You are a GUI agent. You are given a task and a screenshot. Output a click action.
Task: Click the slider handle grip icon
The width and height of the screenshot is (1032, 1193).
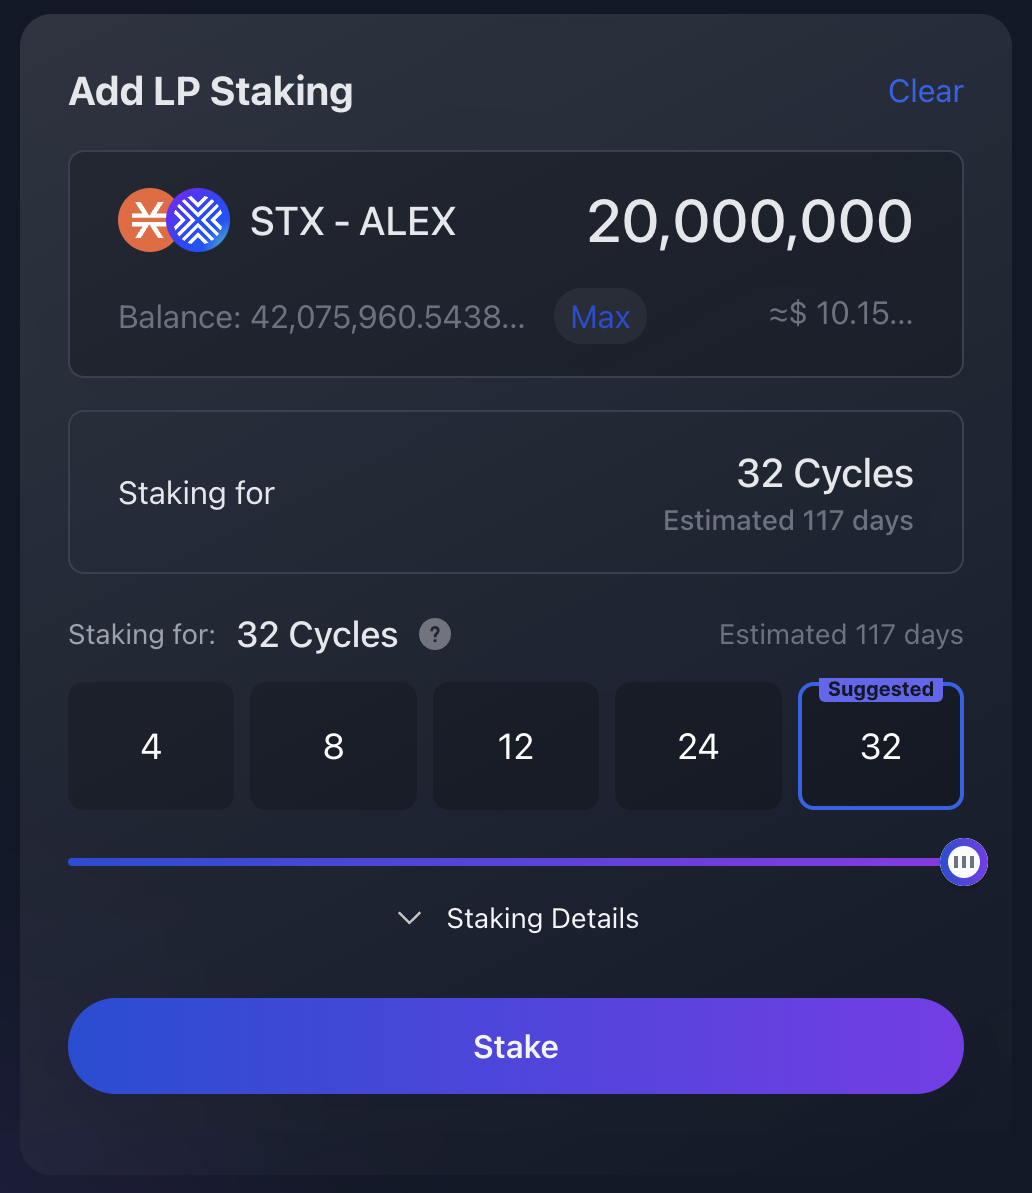pos(964,861)
